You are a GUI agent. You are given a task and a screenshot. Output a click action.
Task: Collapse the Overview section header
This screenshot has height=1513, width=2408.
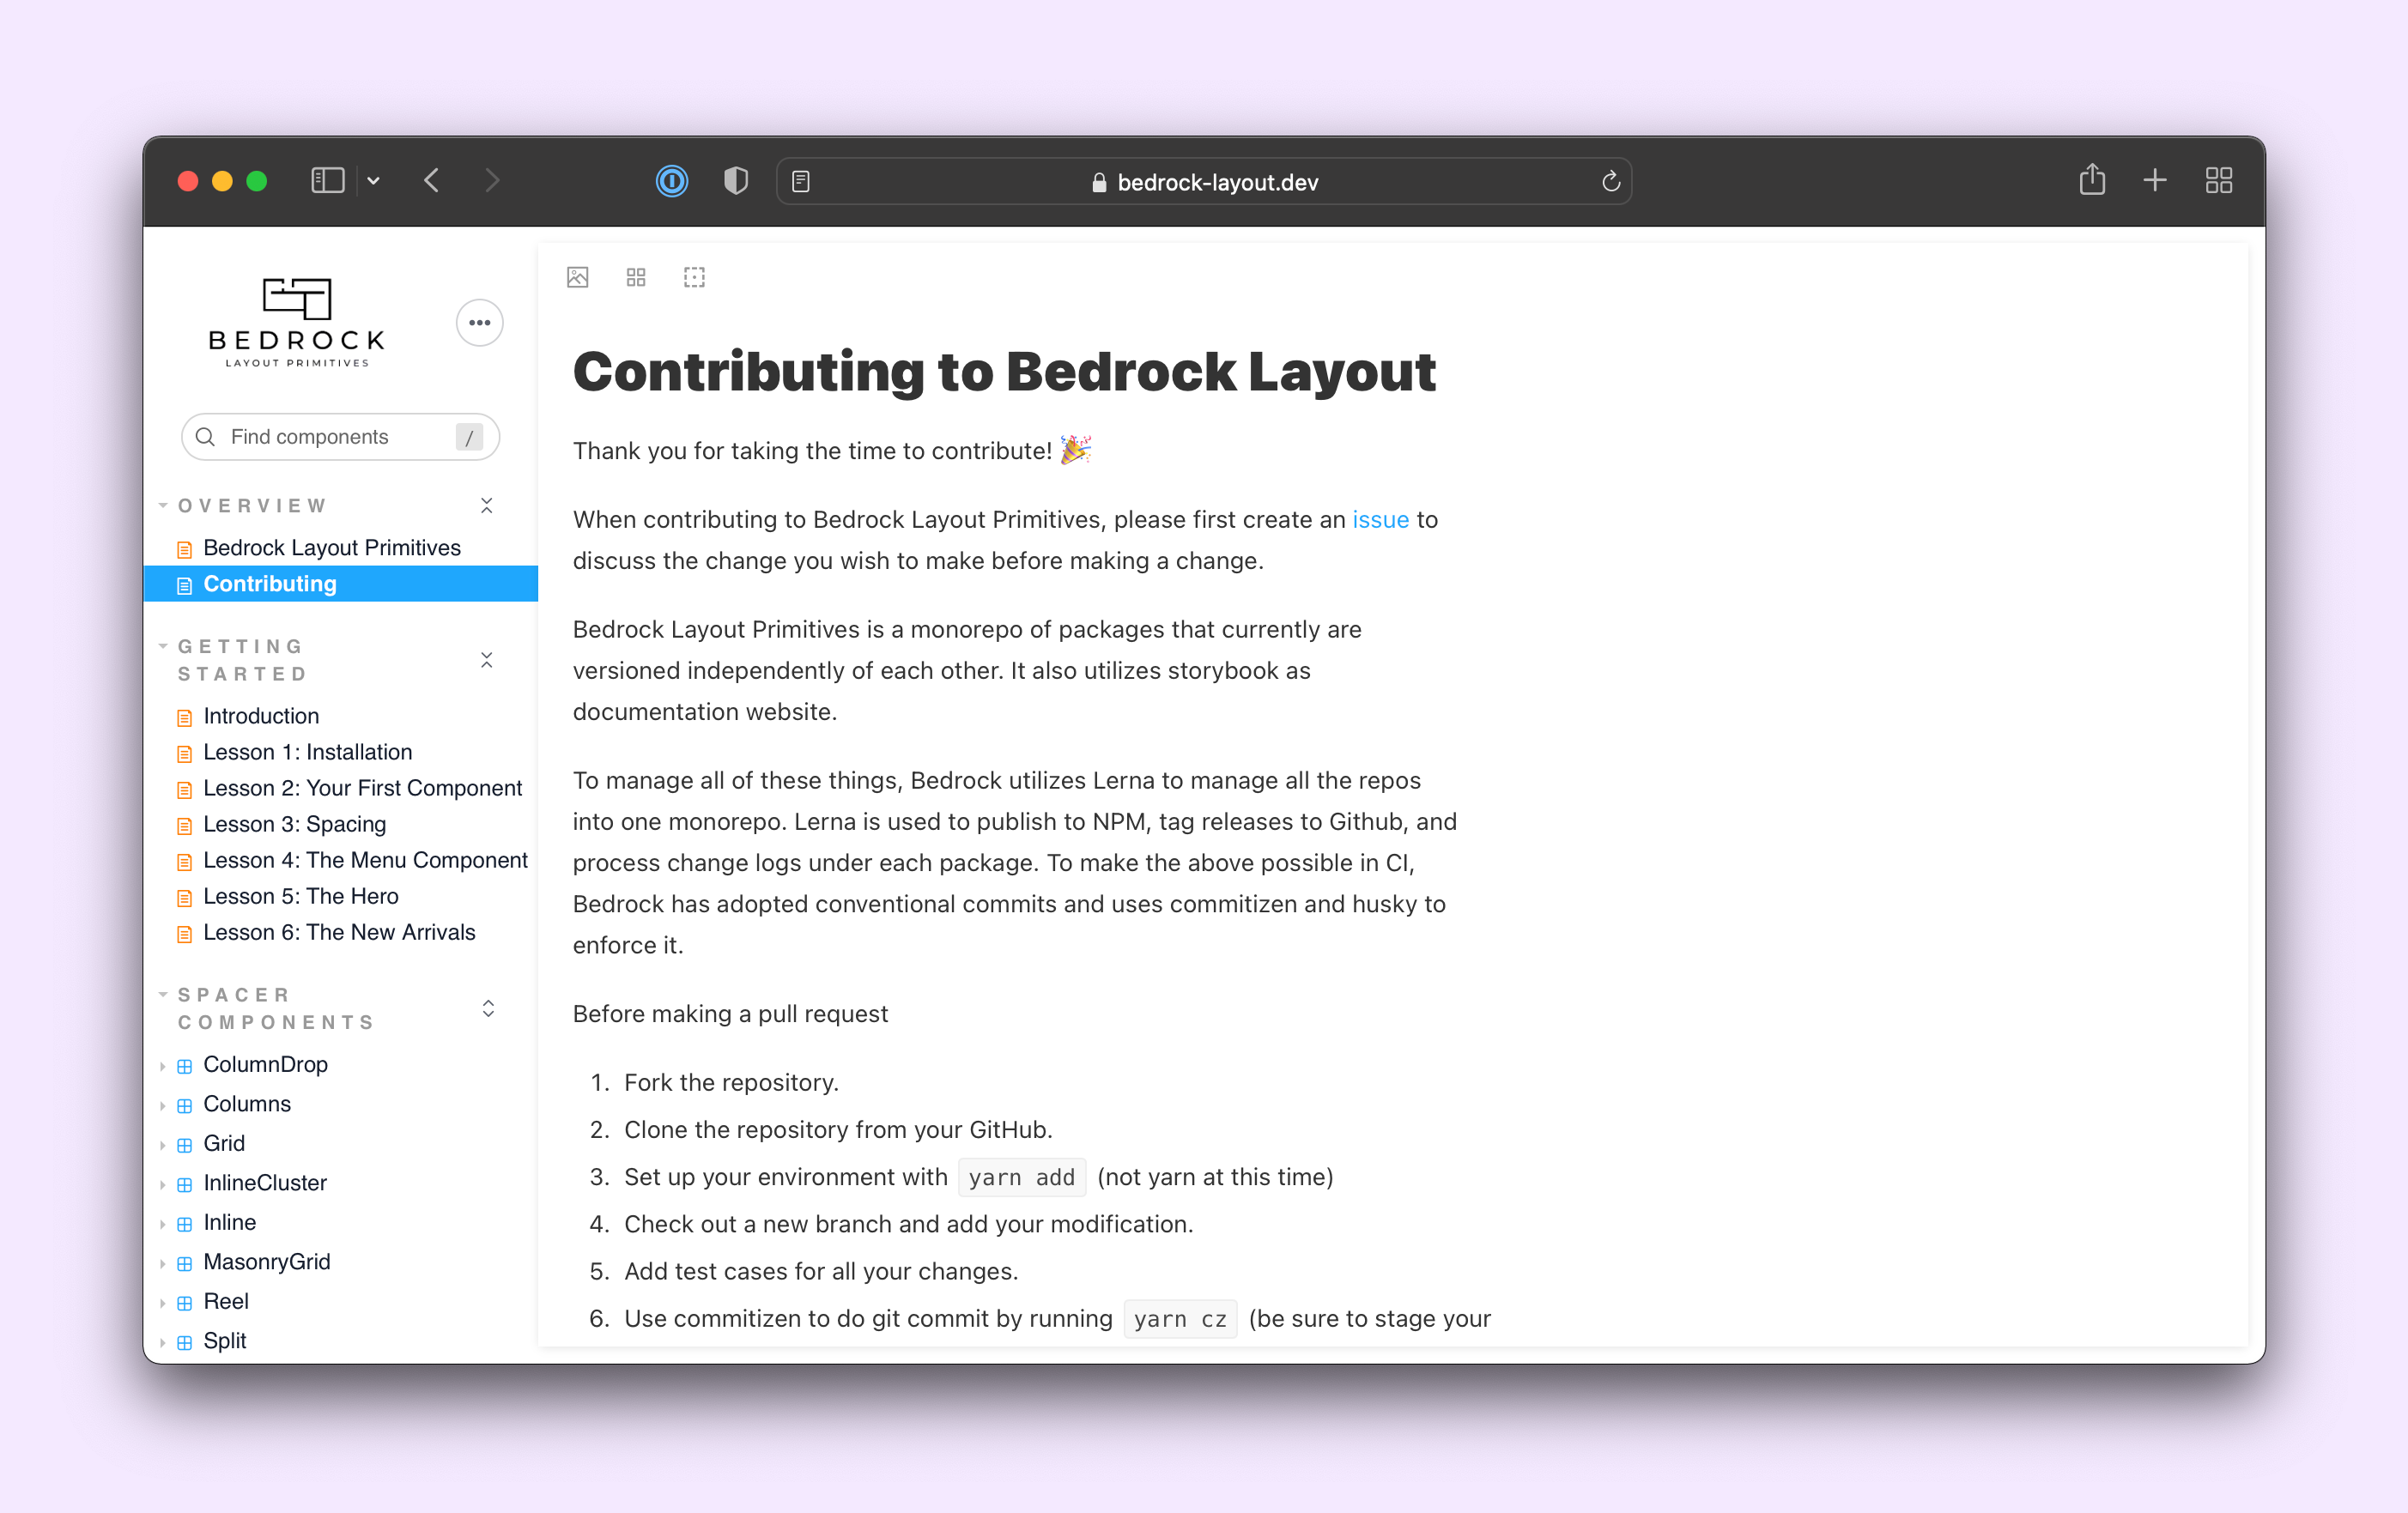click(252, 506)
